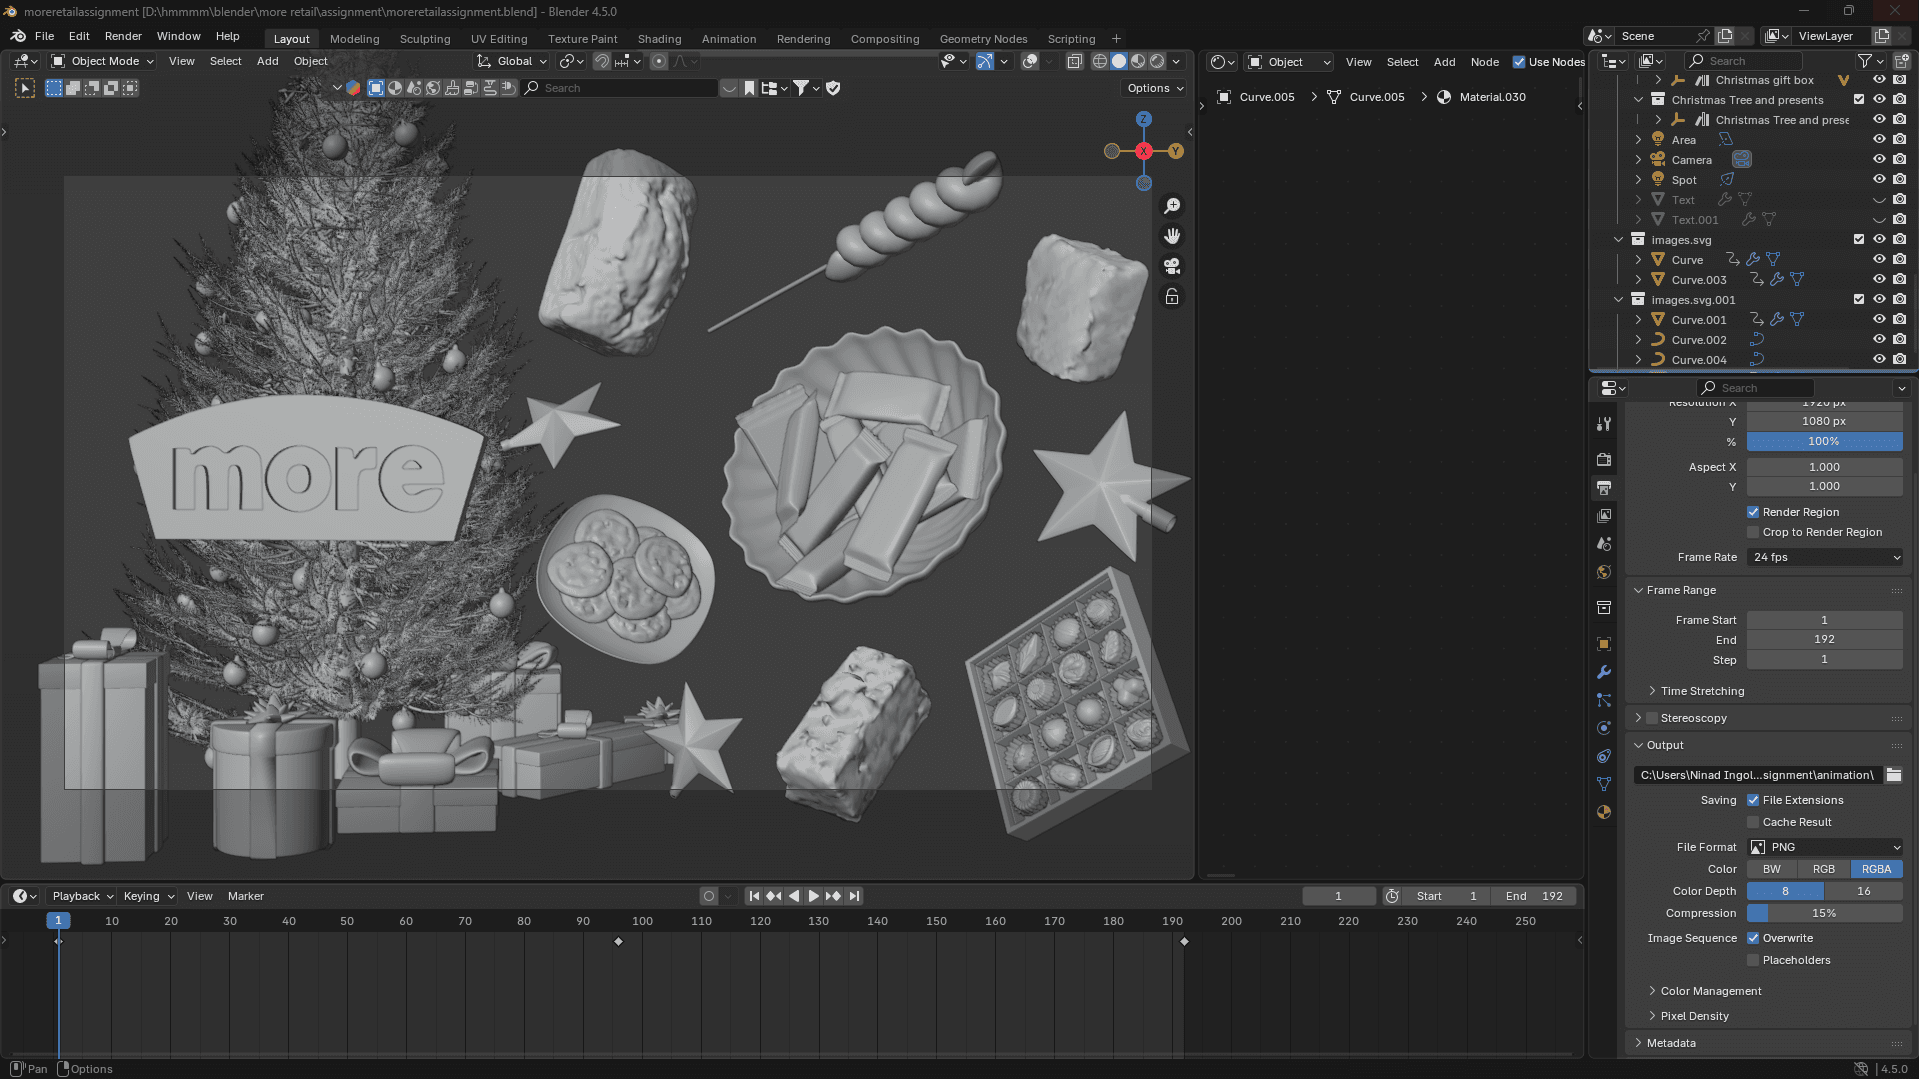The image size is (1919, 1079).
Task: Enable the Cache Result checkbox
Action: (1753, 822)
